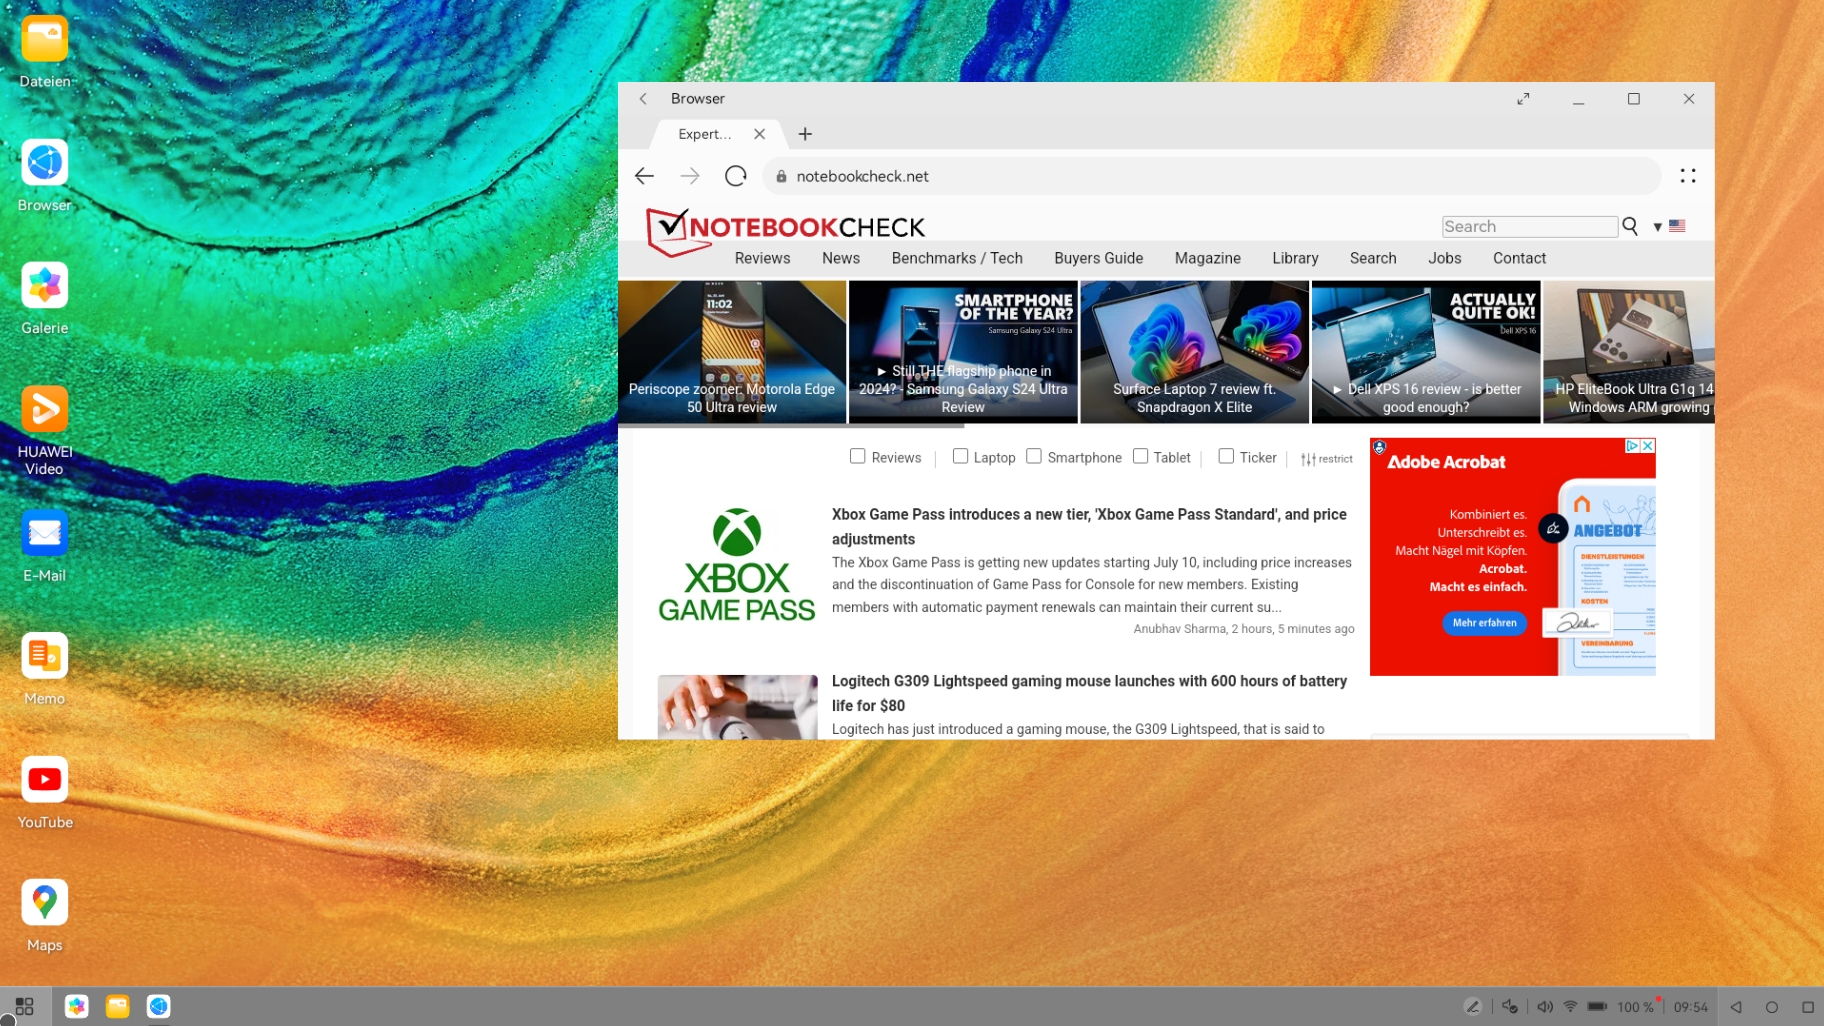Tick the Tablet filter checkbox

1140,456
